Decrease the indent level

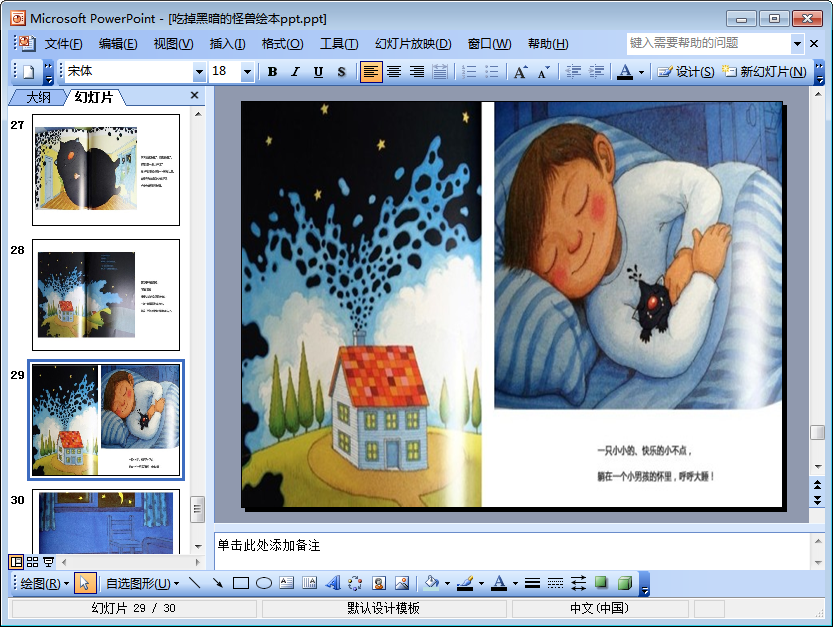pos(573,72)
